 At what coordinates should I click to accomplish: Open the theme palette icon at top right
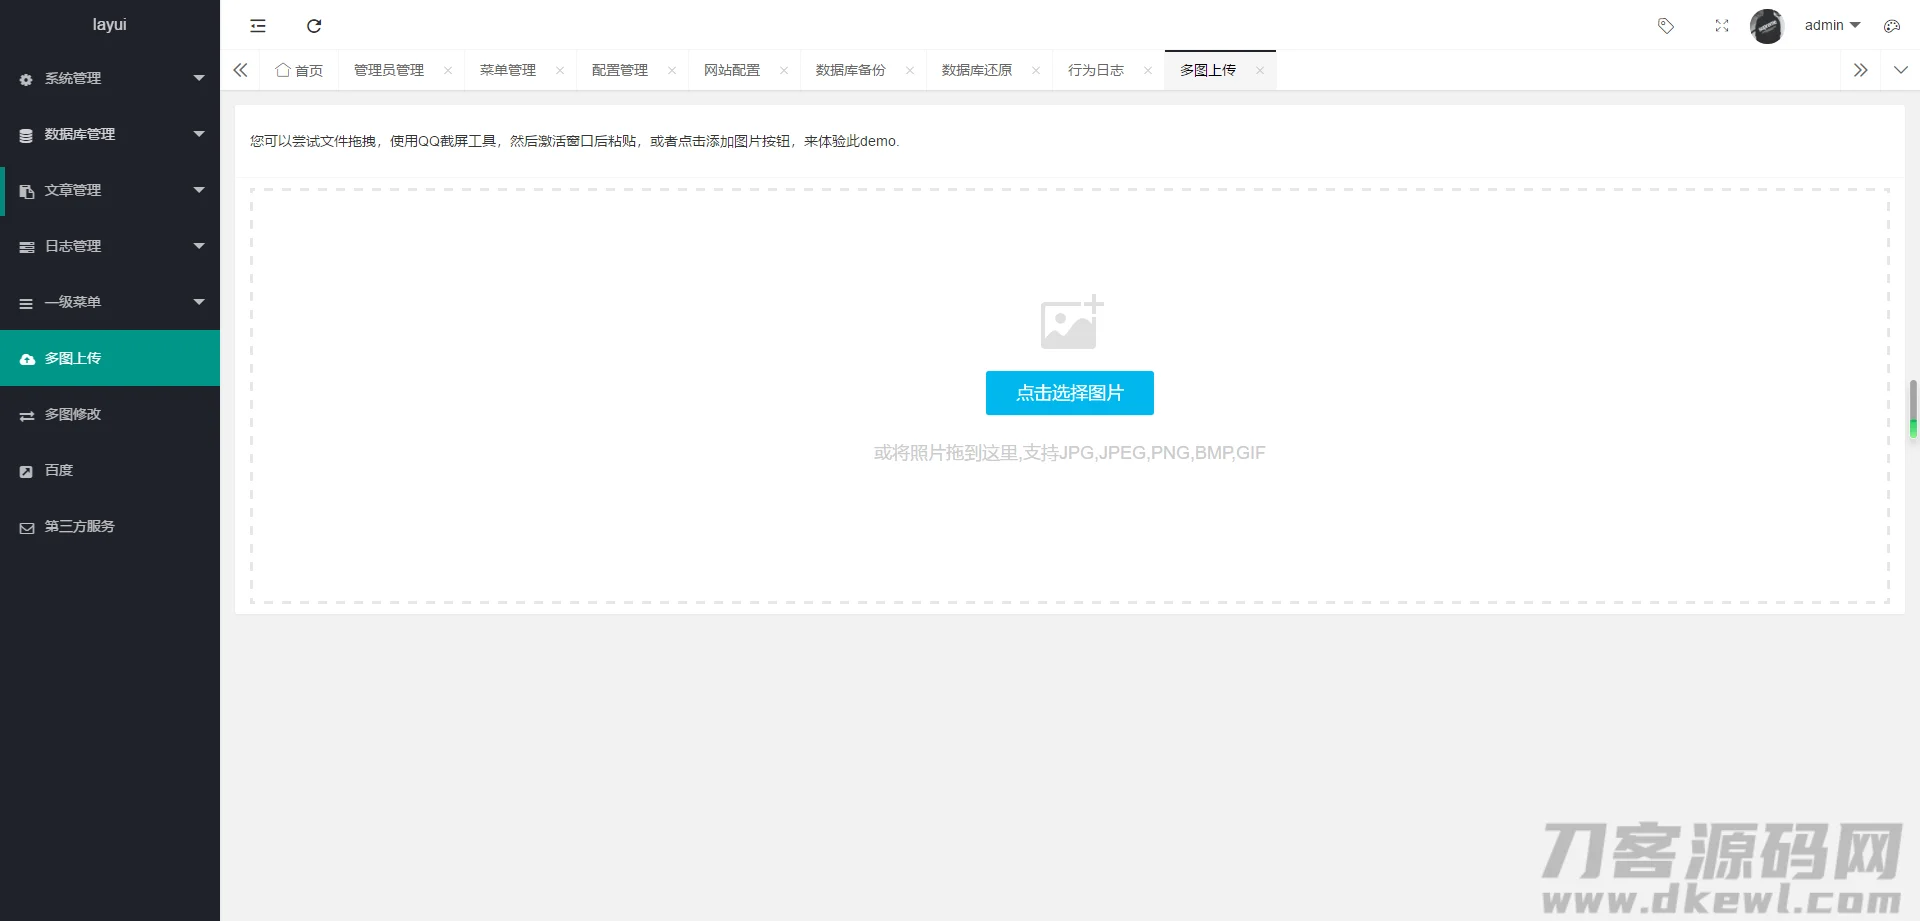coord(1891,26)
